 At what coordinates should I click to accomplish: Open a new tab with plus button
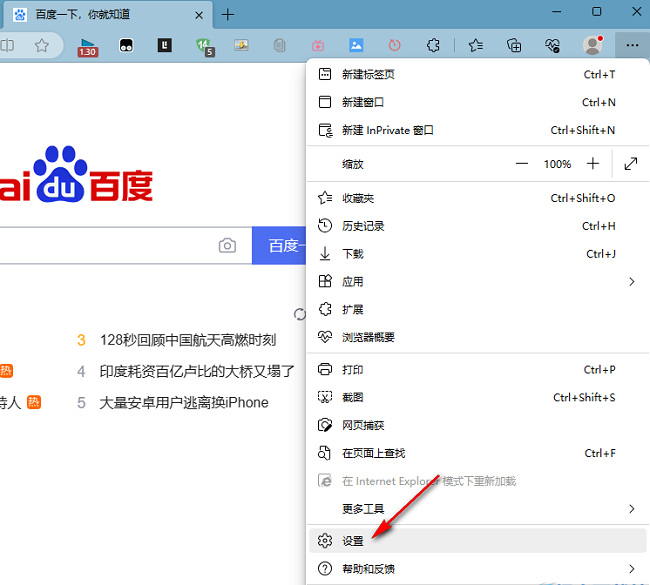228,15
